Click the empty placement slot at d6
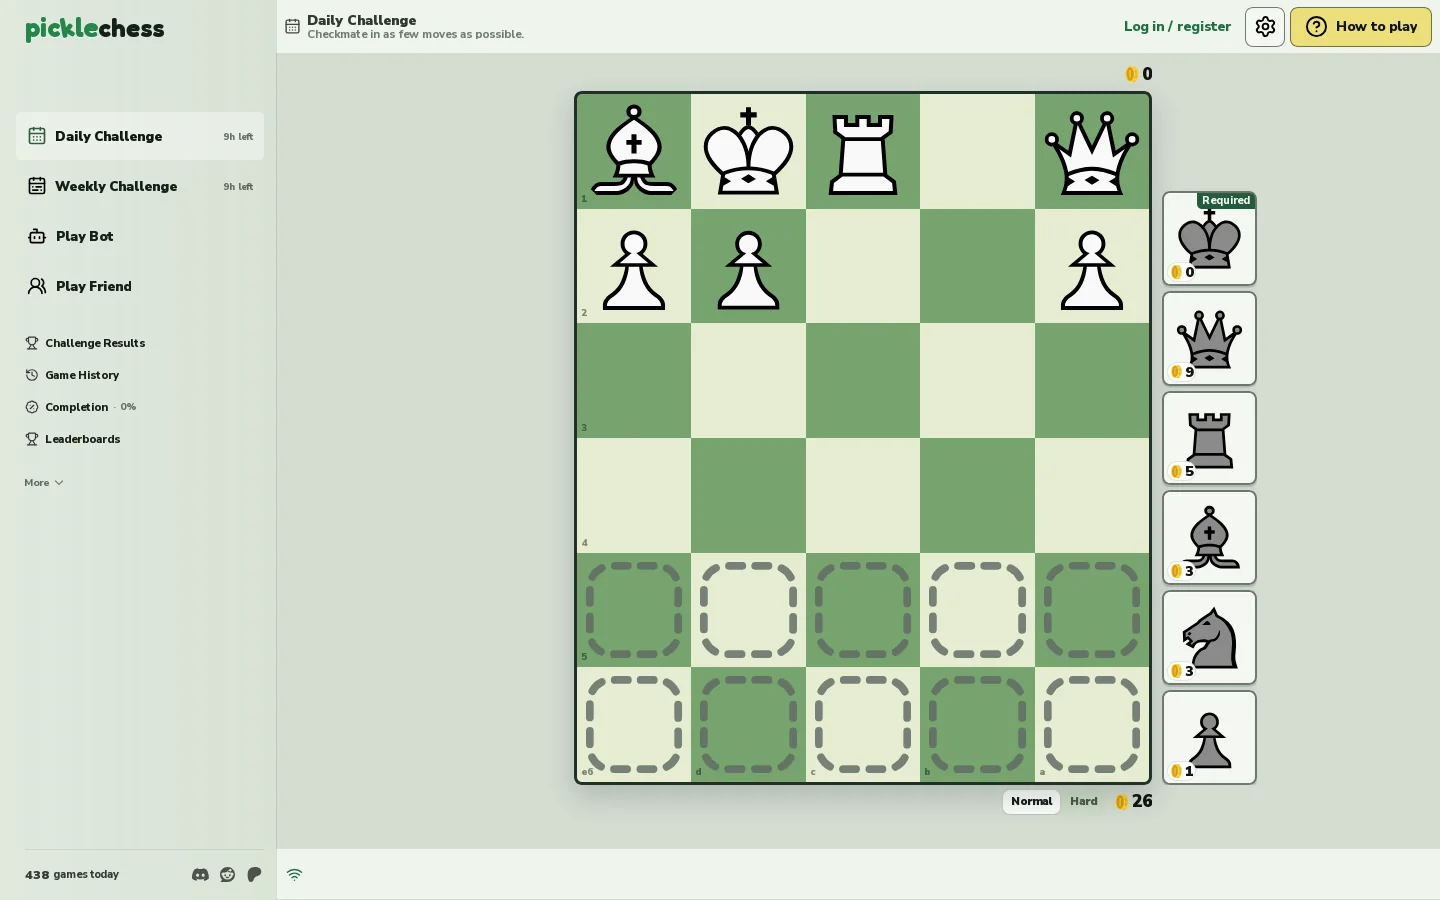Image resolution: width=1440 pixels, height=900 pixels. point(748,725)
